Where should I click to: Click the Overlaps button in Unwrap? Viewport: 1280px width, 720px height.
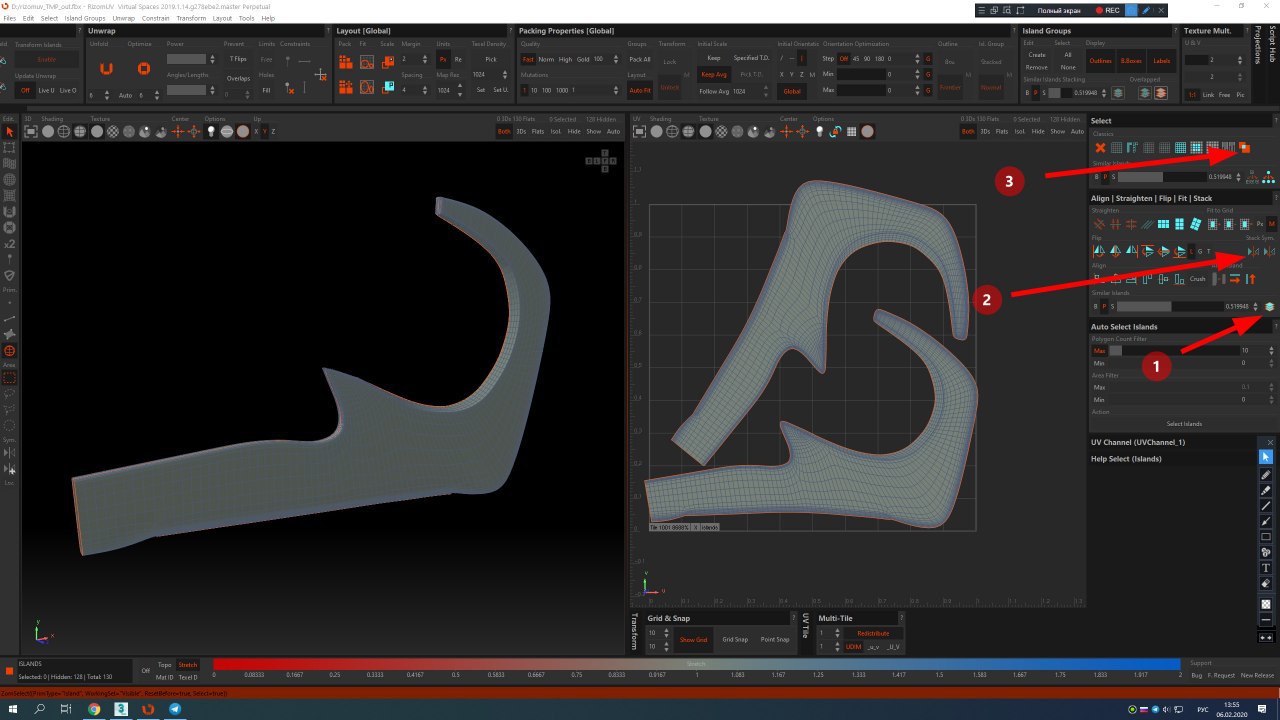click(238, 78)
